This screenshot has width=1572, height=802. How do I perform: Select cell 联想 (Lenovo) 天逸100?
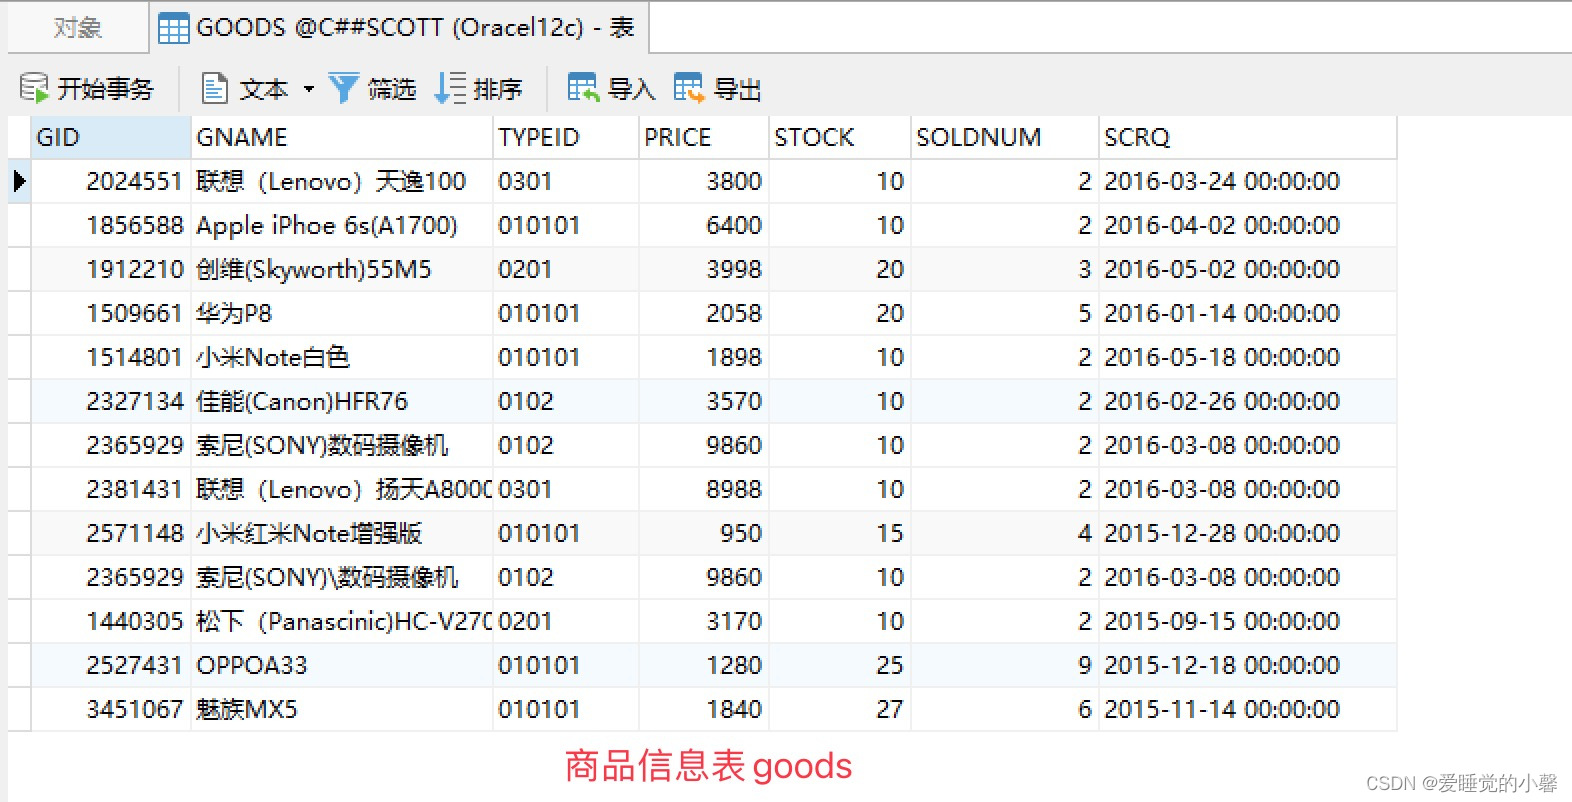342,181
